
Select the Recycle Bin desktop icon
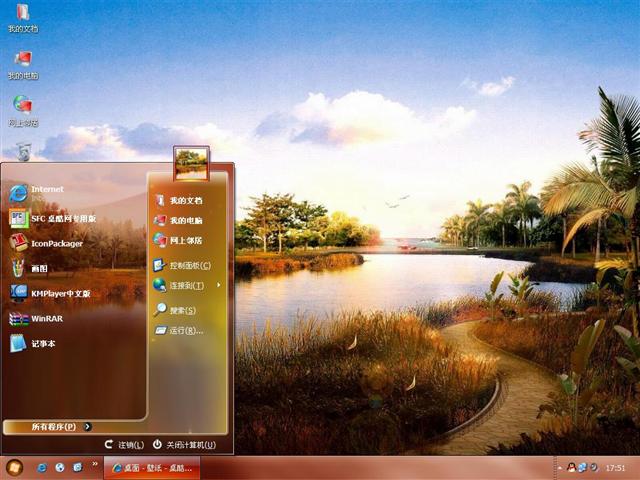[24, 151]
